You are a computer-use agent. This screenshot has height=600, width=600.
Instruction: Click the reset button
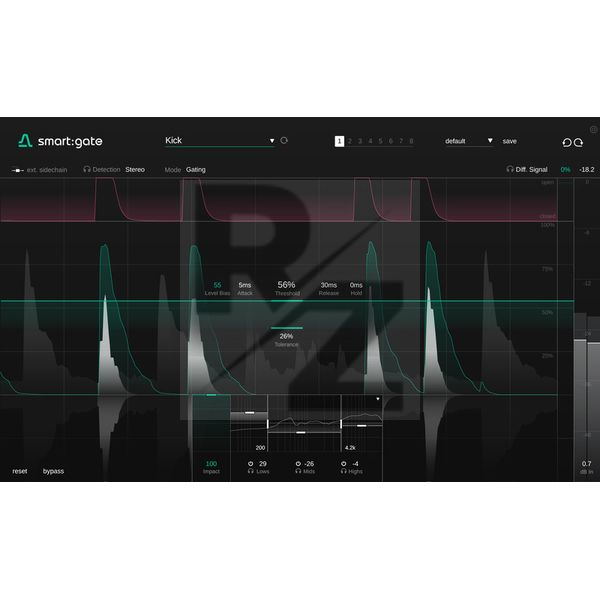20,471
